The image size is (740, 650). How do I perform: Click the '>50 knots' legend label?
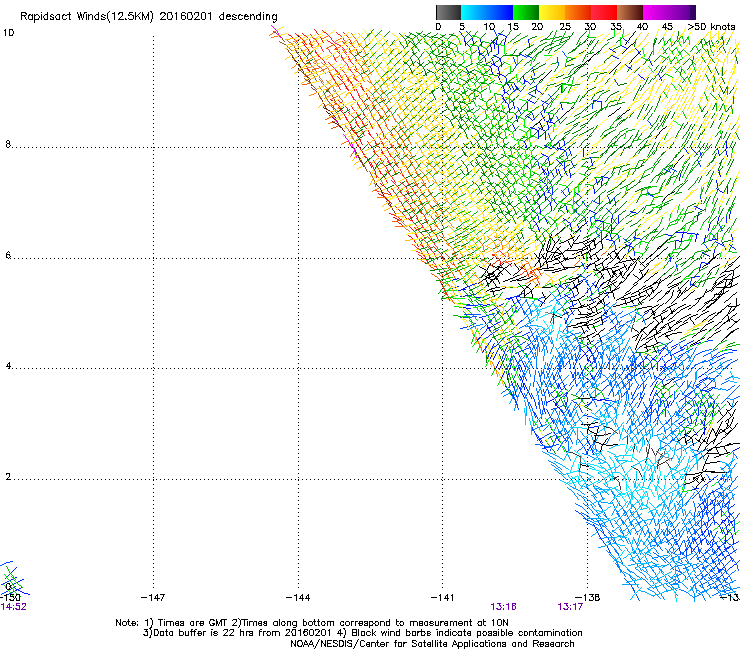(712, 27)
